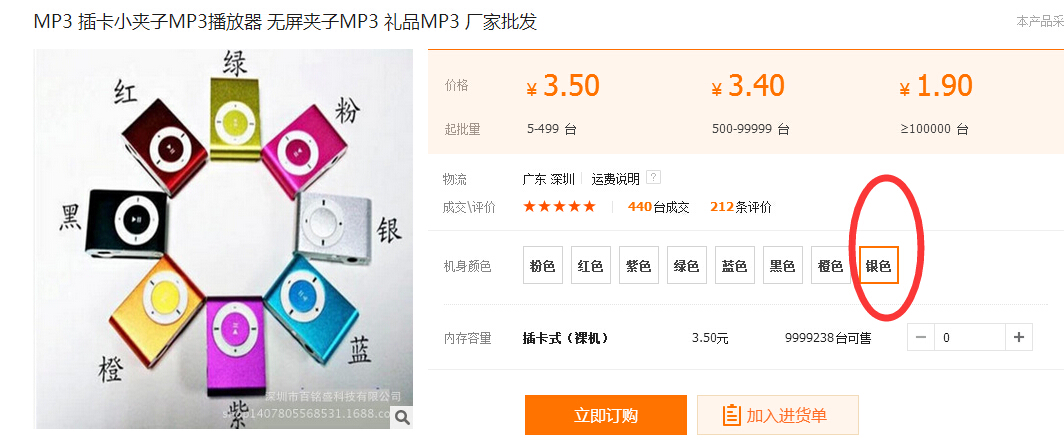The width and height of the screenshot is (1064, 444).
Task: Click the plus quantity button
Action: point(1019,337)
